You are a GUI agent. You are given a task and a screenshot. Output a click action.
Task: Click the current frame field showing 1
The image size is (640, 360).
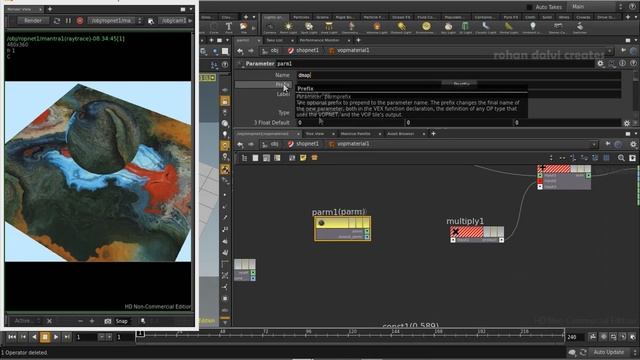[87, 337]
